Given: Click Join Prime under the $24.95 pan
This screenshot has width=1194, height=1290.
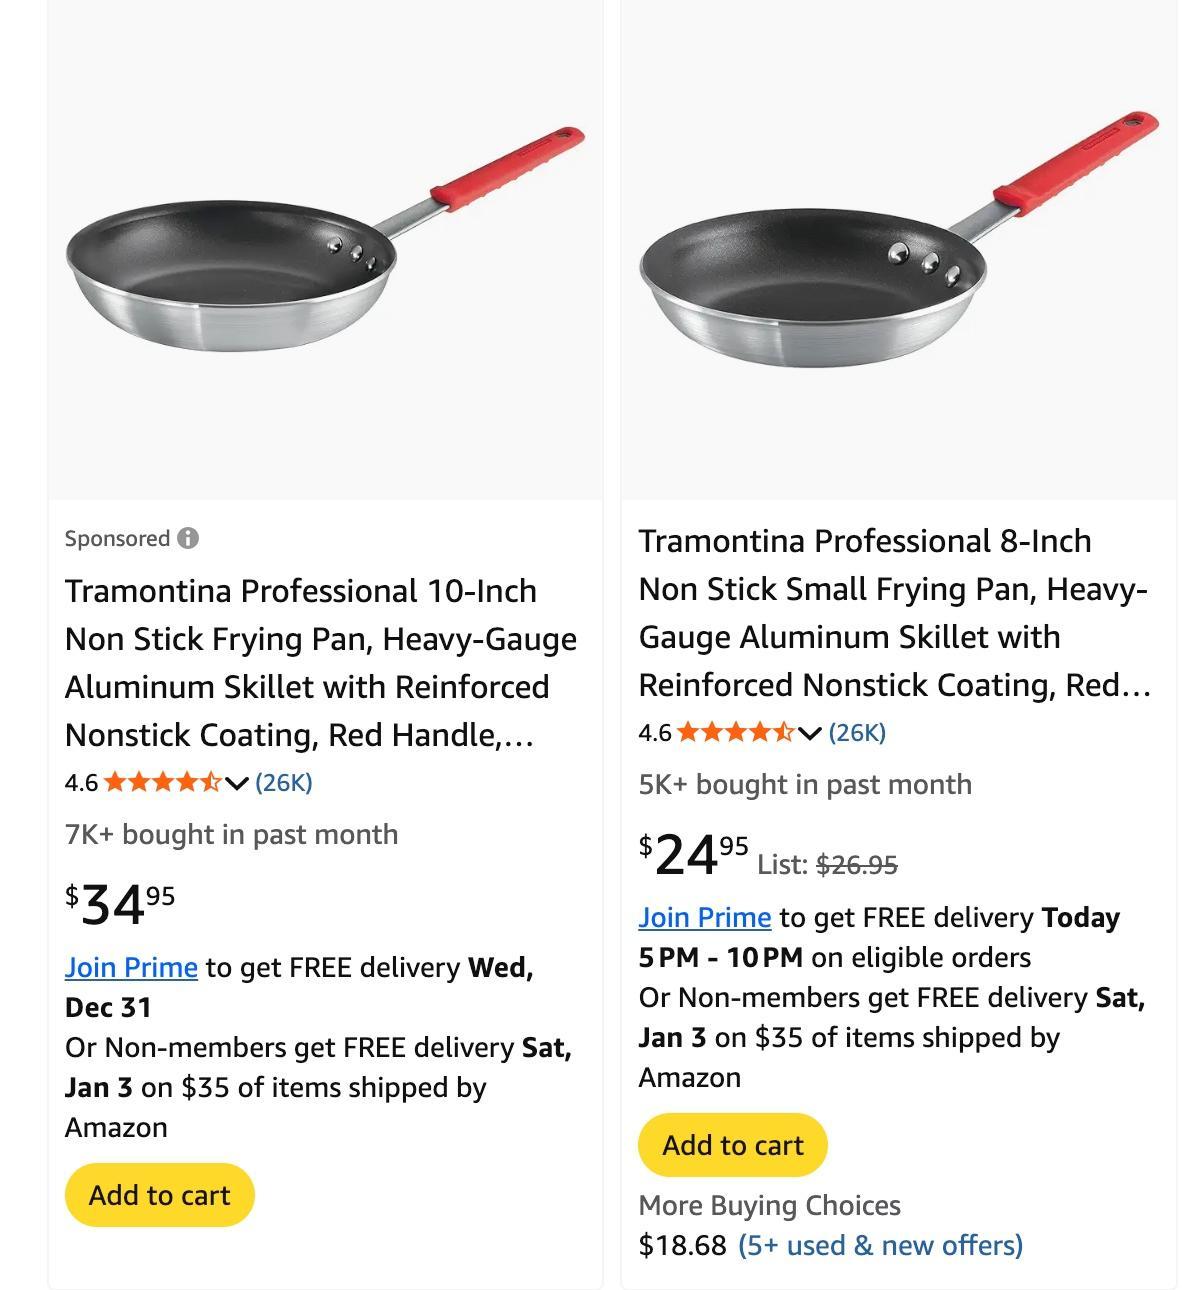Looking at the screenshot, I should pyautogui.click(x=705, y=917).
